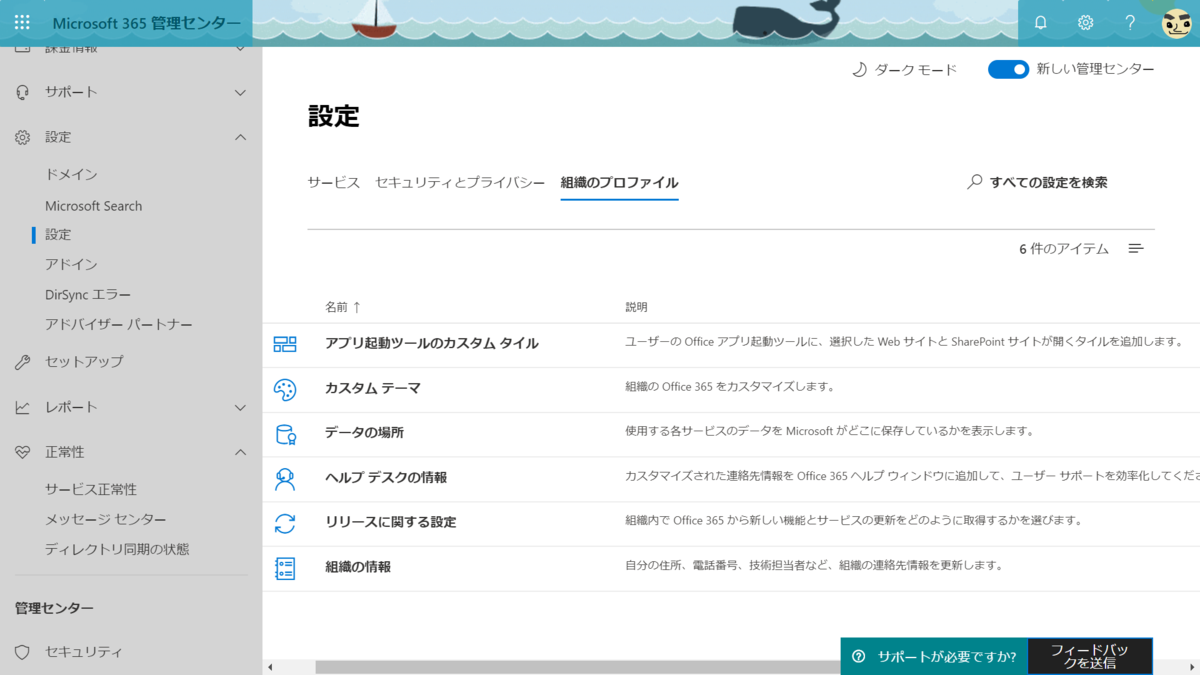Select the 組織のプロファイル tab

coord(620,183)
